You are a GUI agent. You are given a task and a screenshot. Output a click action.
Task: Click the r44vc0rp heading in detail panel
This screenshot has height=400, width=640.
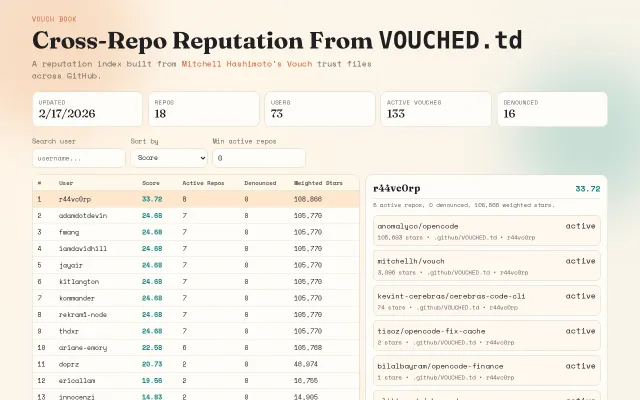(x=397, y=189)
